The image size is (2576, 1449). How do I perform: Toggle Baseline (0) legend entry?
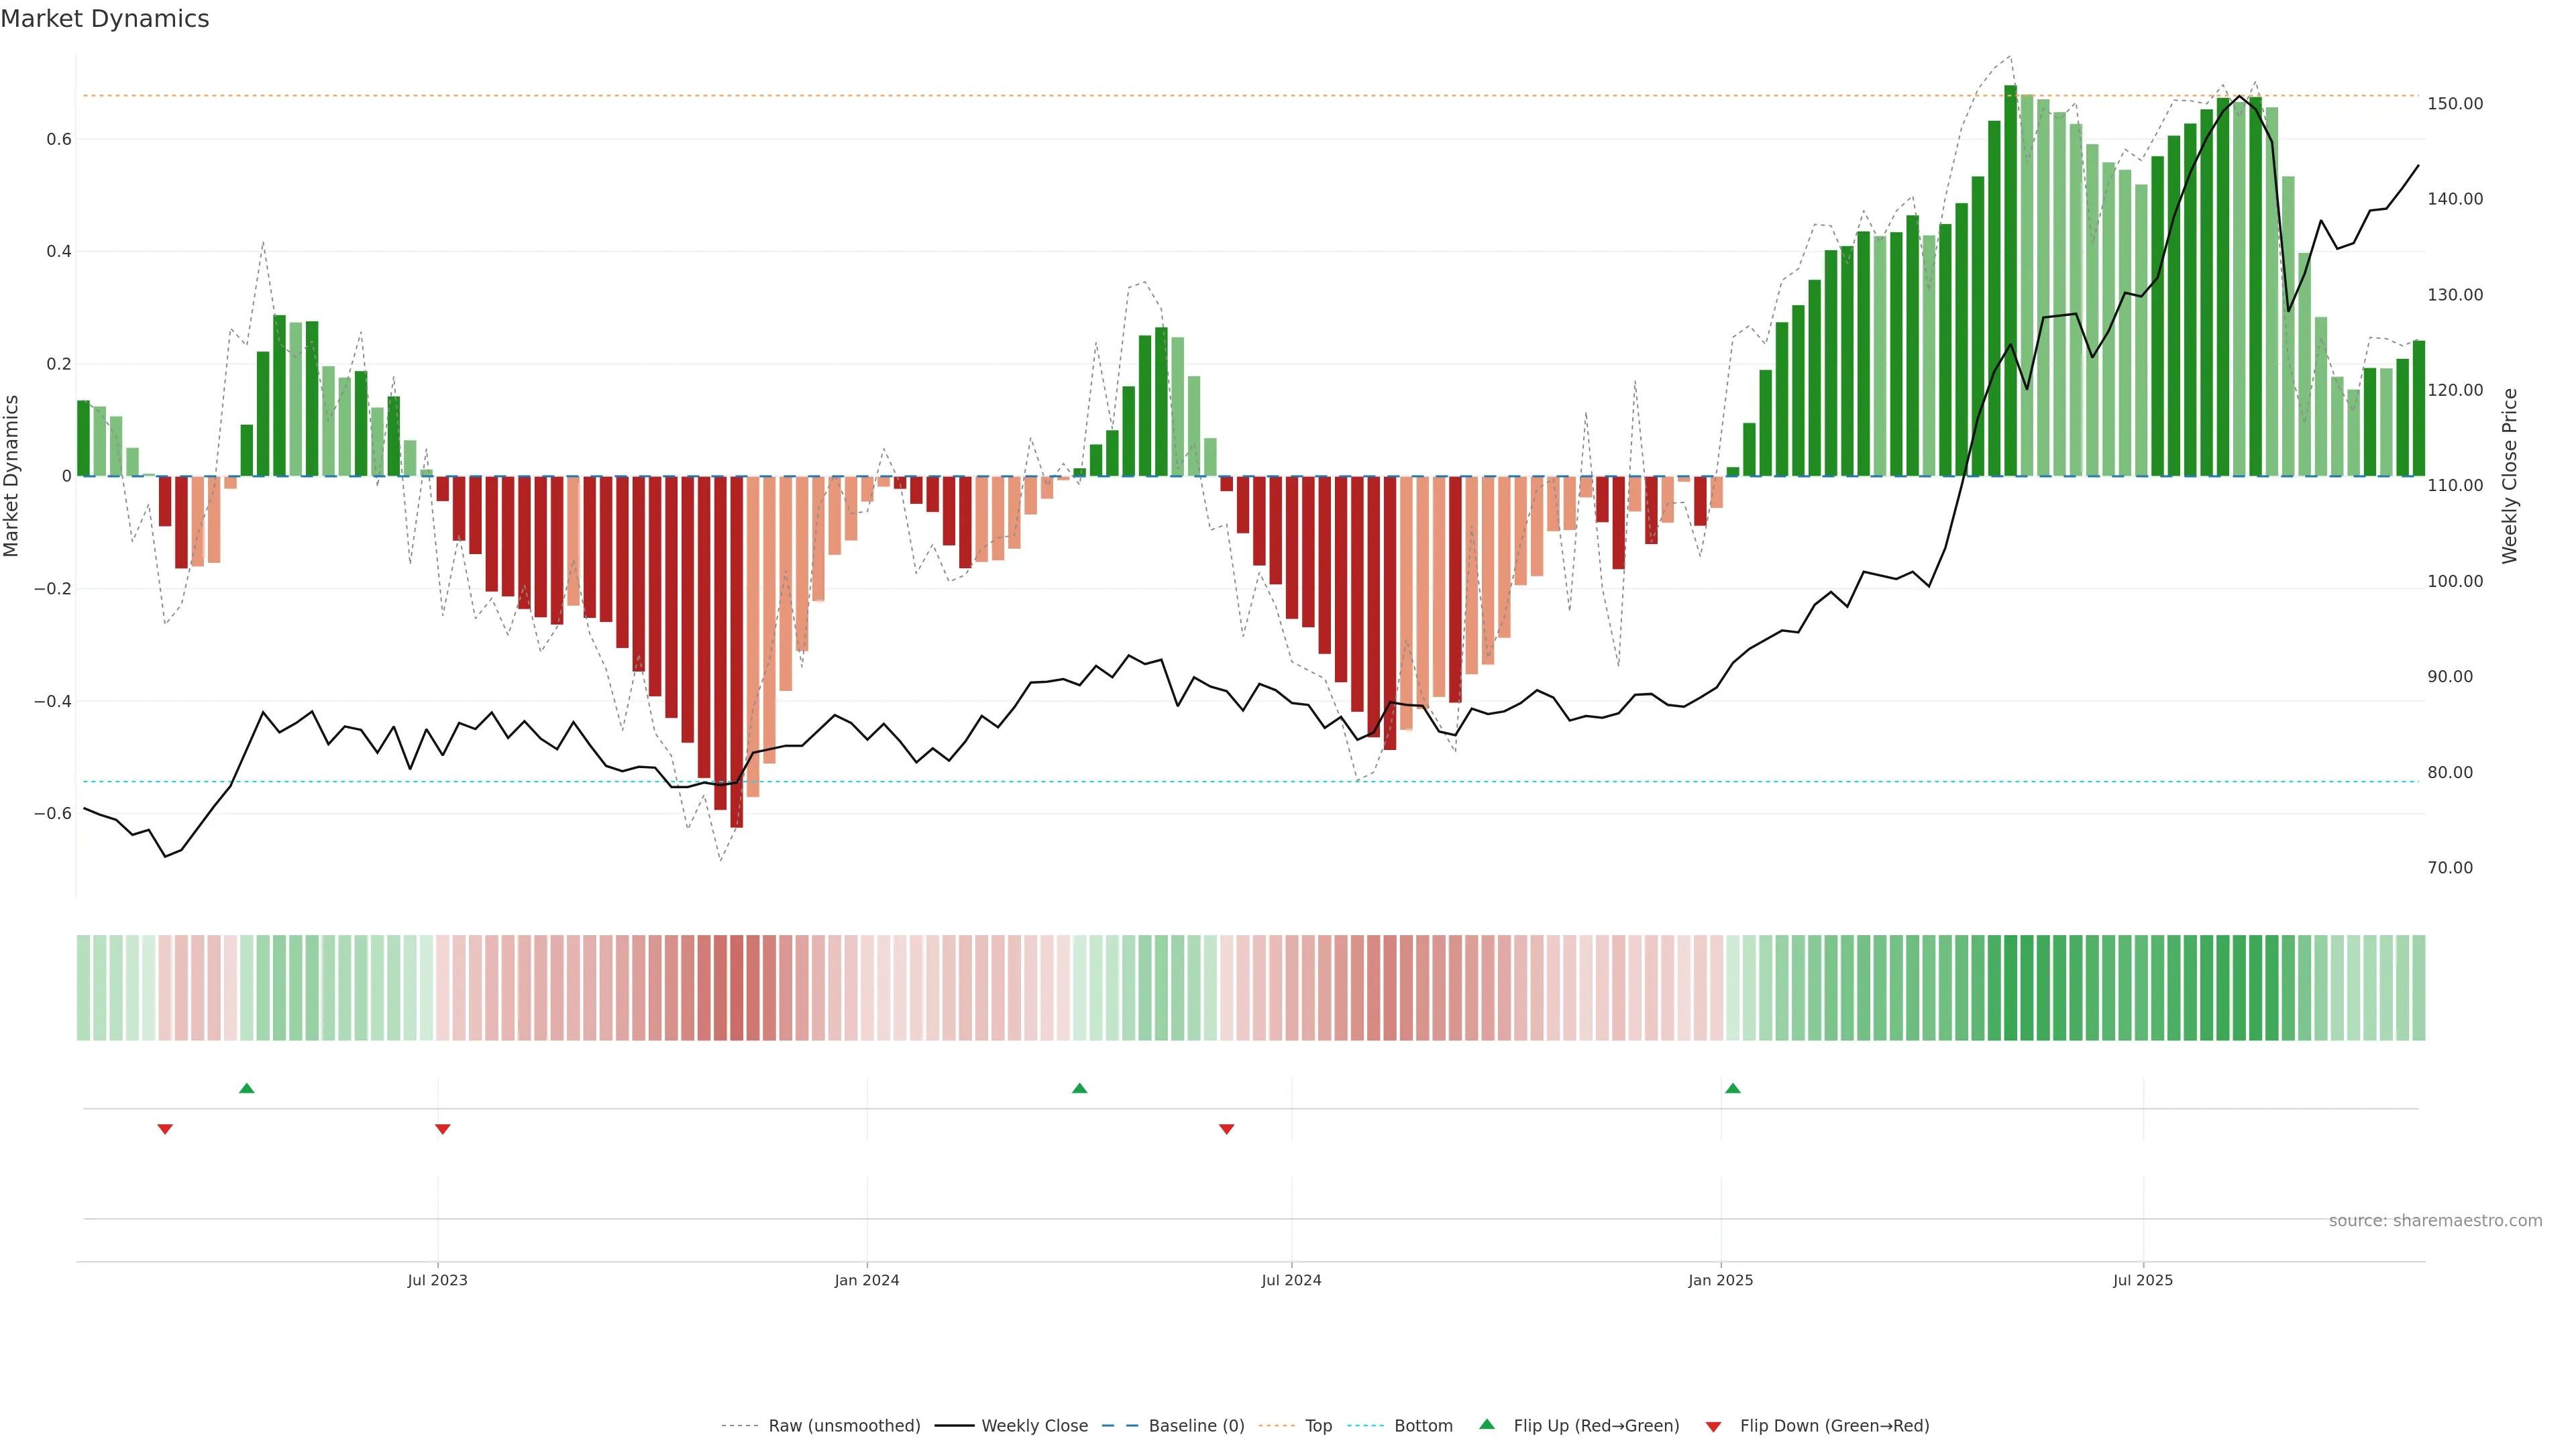pyautogui.click(x=1196, y=1426)
